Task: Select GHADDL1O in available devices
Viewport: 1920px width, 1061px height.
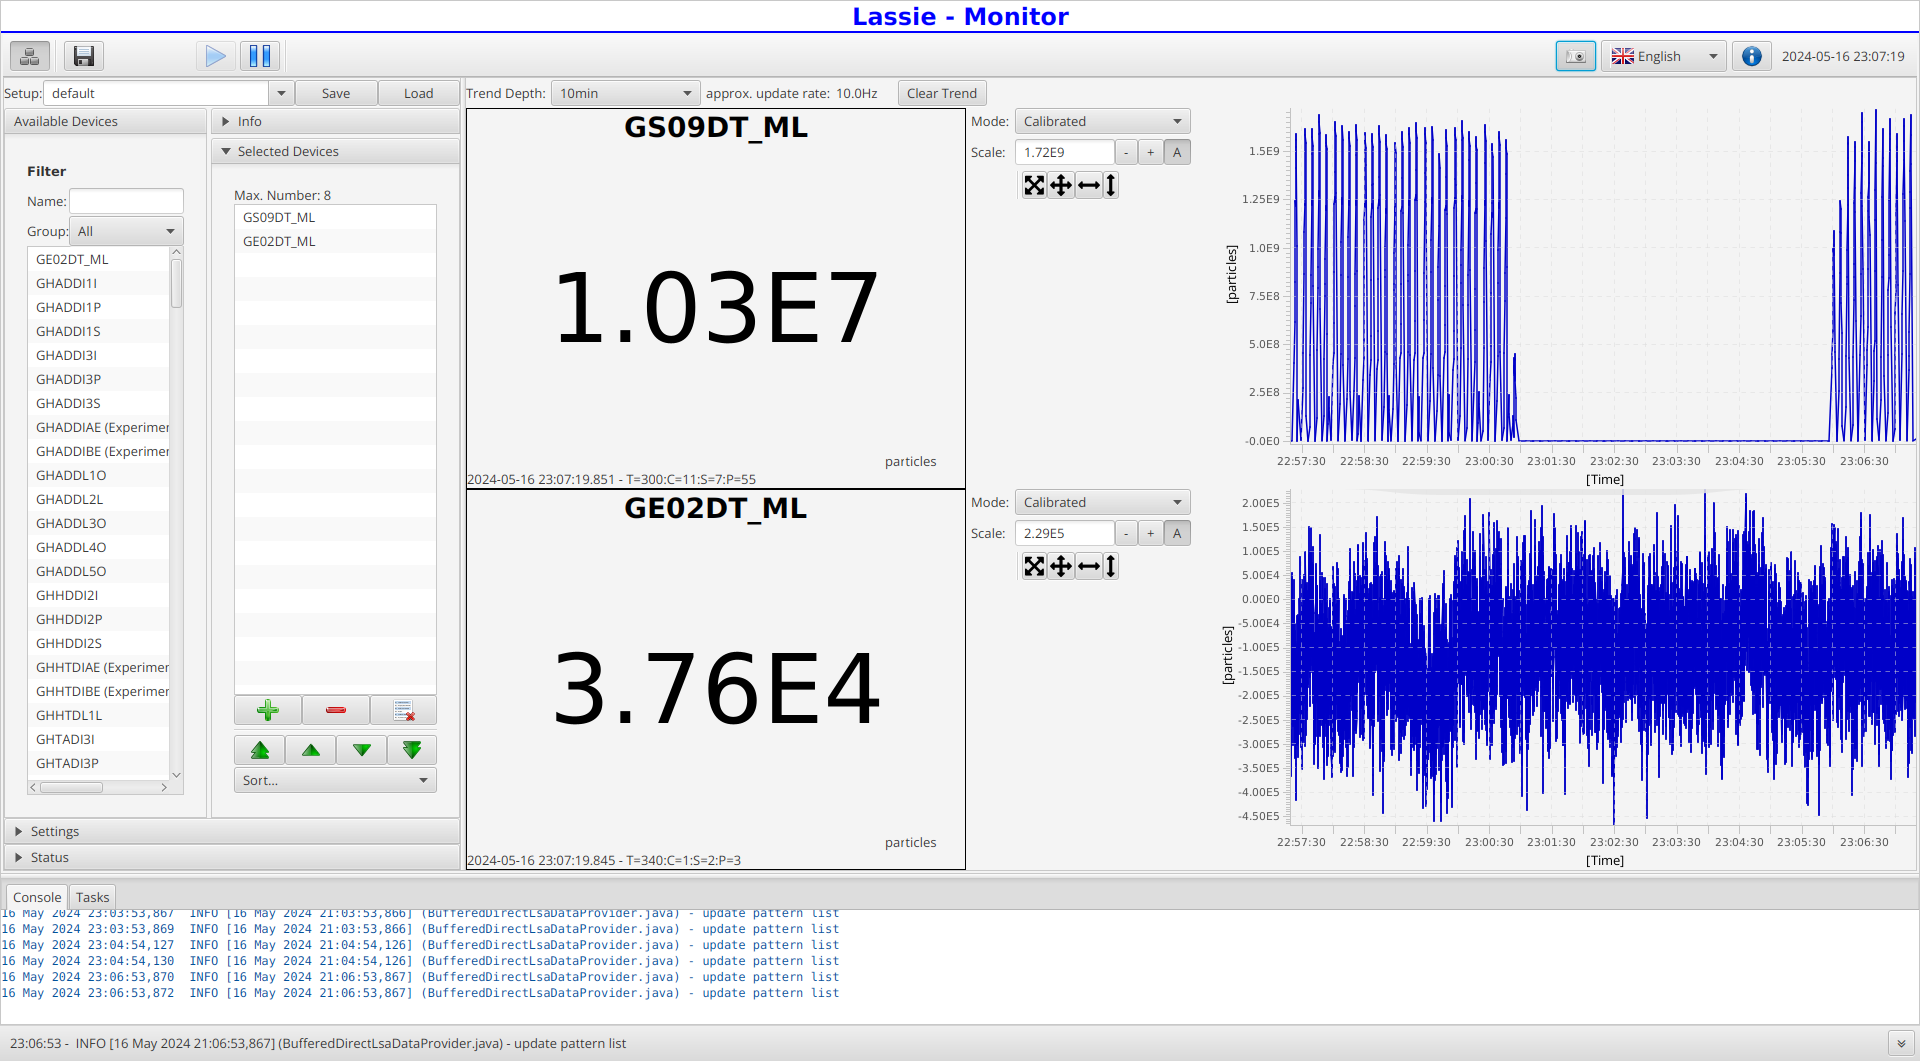Action: pos(99,475)
